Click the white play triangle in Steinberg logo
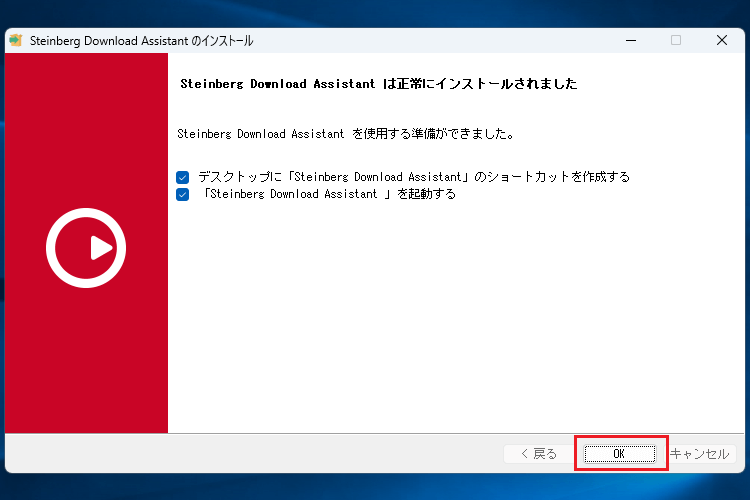This screenshot has width=750, height=500. click(99, 247)
